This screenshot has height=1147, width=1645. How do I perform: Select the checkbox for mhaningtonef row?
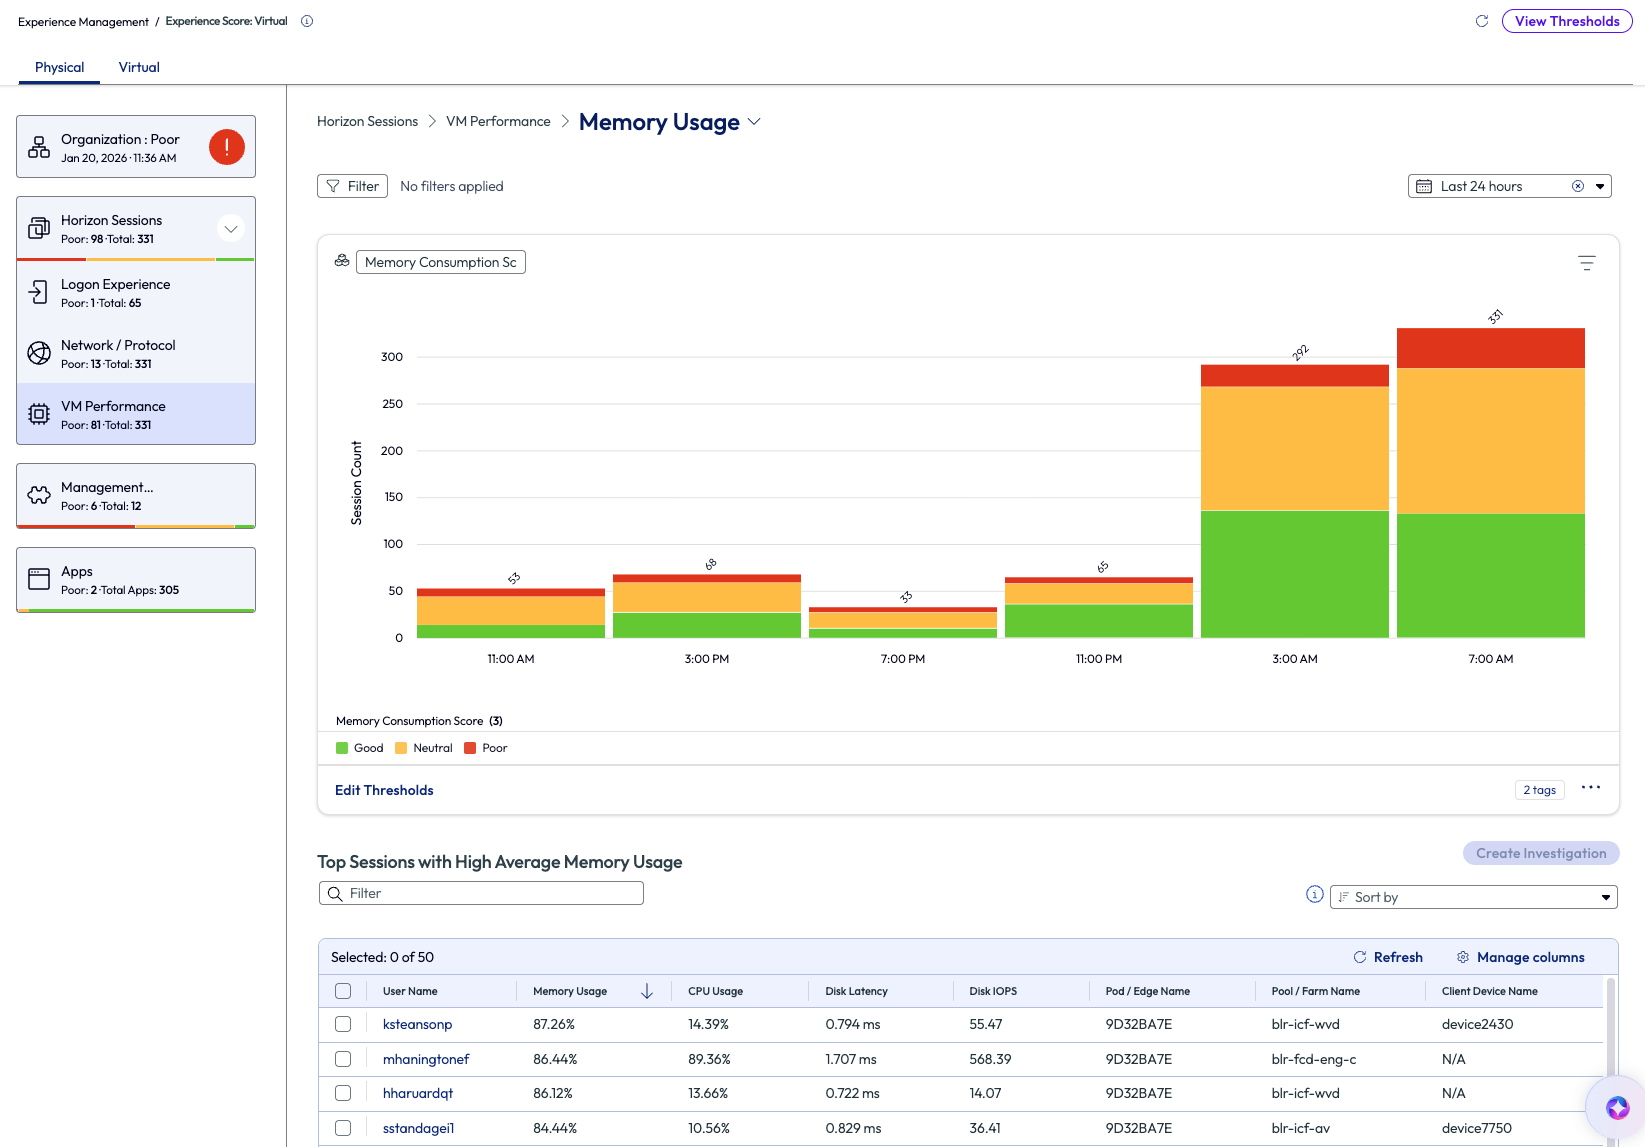(x=343, y=1059)
